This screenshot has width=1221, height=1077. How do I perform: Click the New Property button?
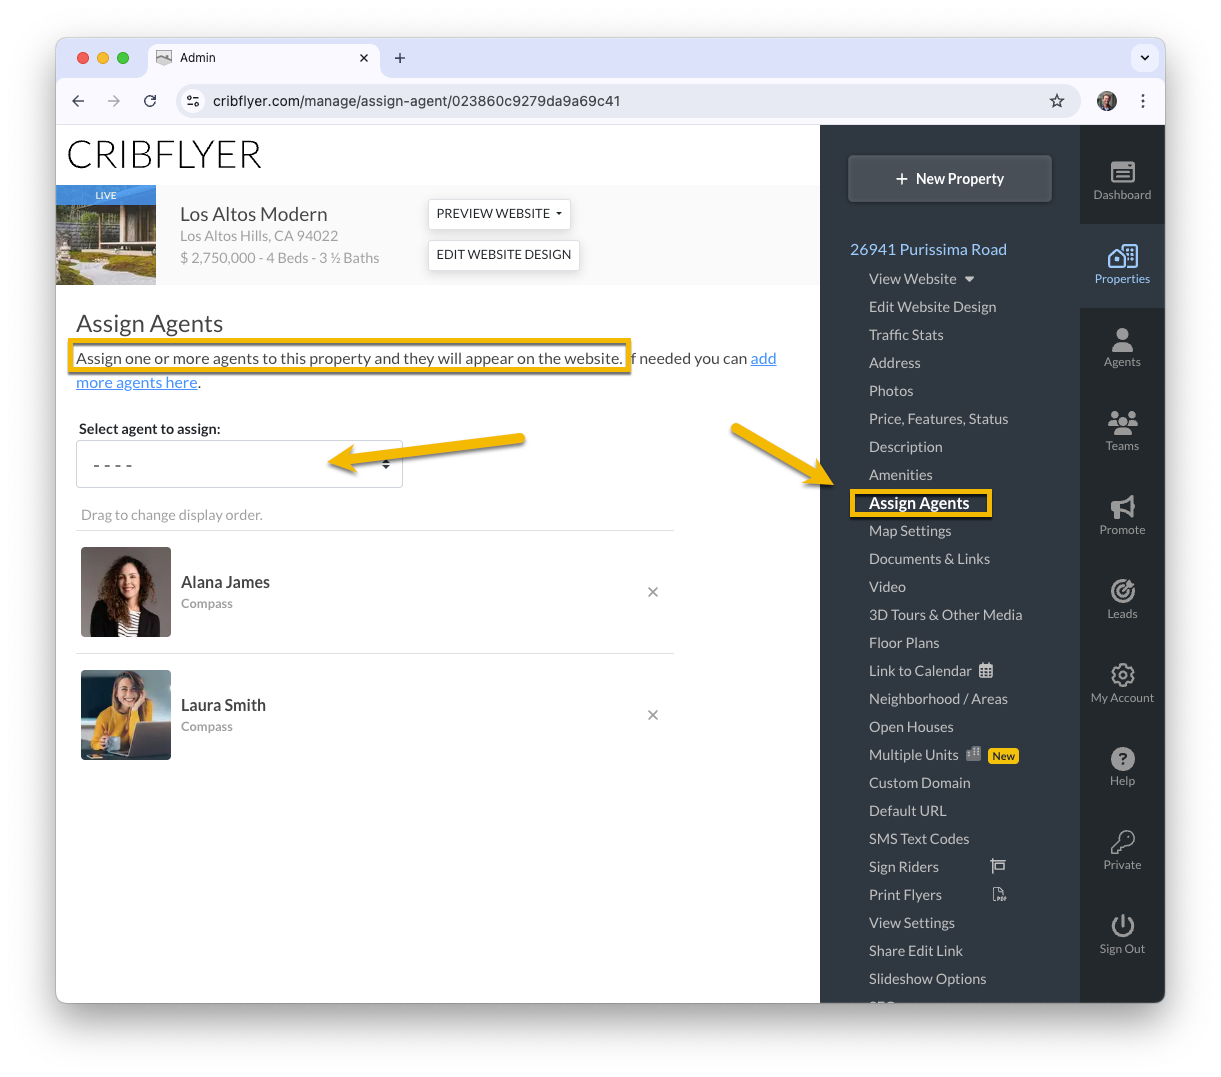(x=950, y=179)
